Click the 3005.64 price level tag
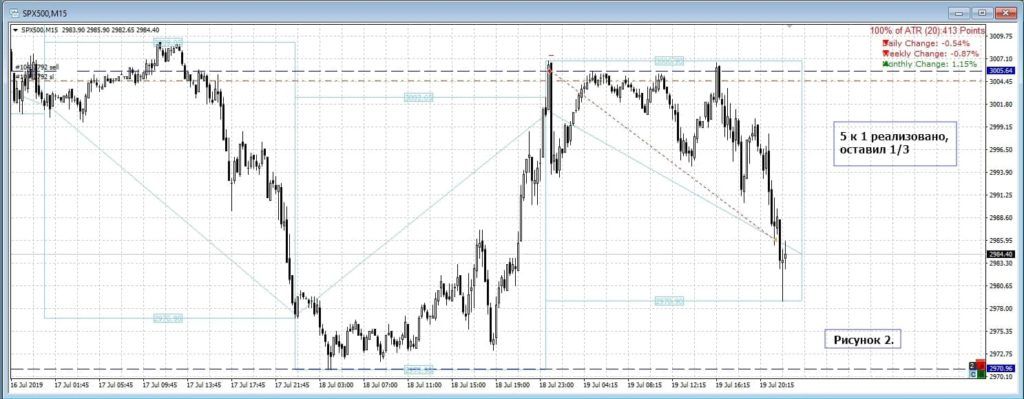 click(x=1000, y=71)
